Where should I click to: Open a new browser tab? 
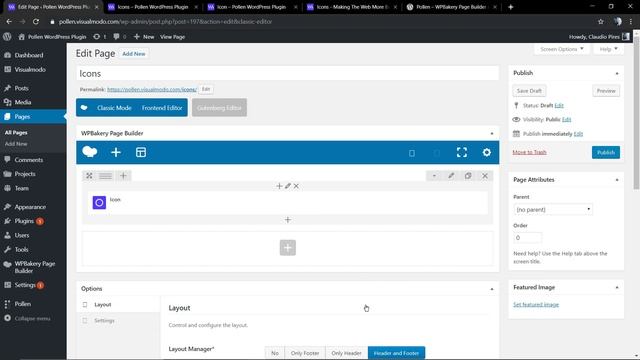(x=510, y=7)
